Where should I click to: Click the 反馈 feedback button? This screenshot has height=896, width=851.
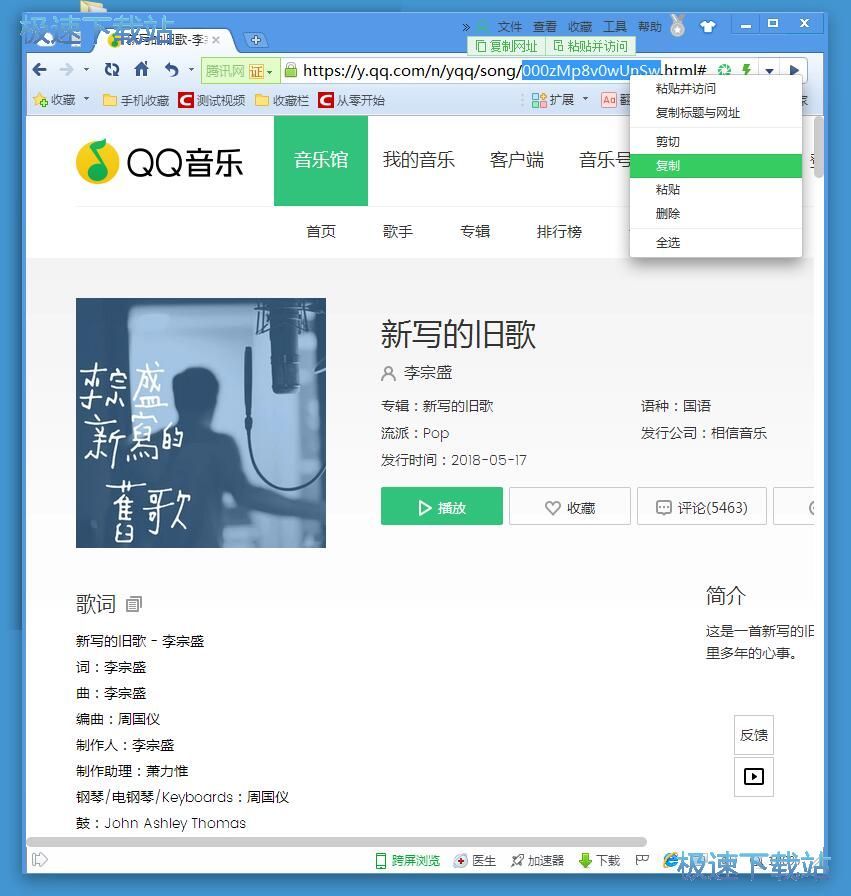(x=753, y=735)
